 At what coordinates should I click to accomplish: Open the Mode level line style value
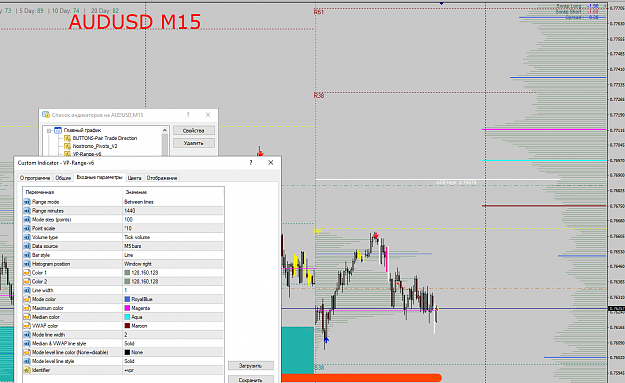click(173, 361)
